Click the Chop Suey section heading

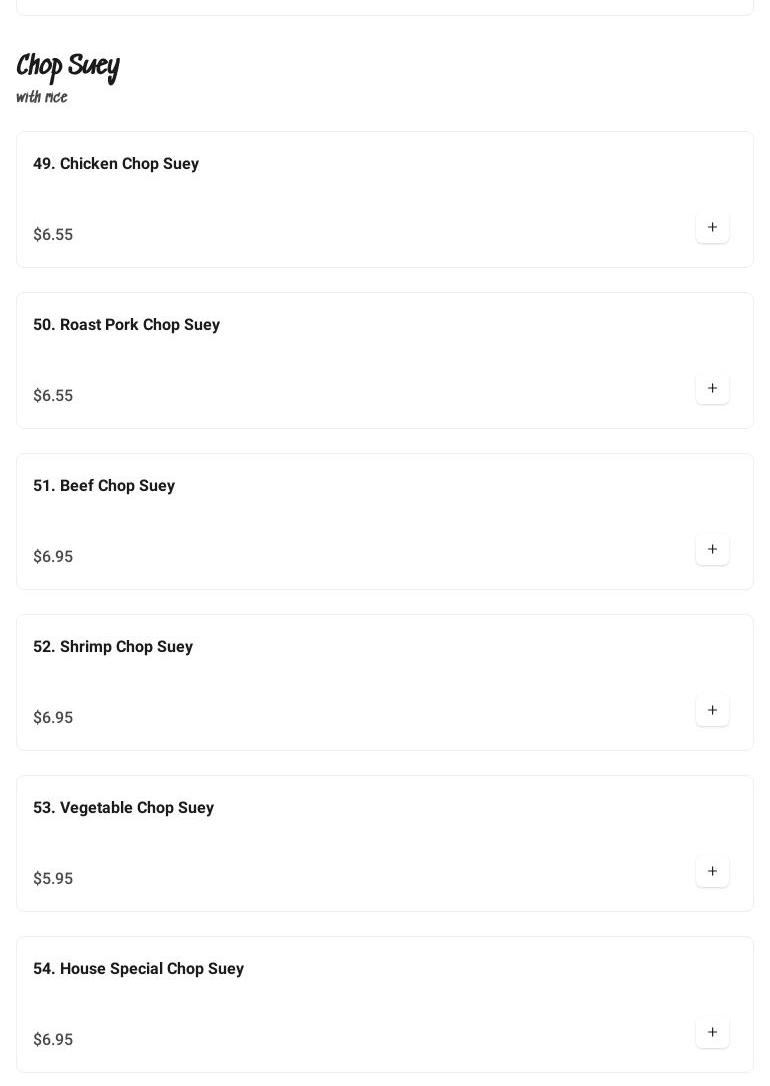pyautogui.click(x=68, y=67)
